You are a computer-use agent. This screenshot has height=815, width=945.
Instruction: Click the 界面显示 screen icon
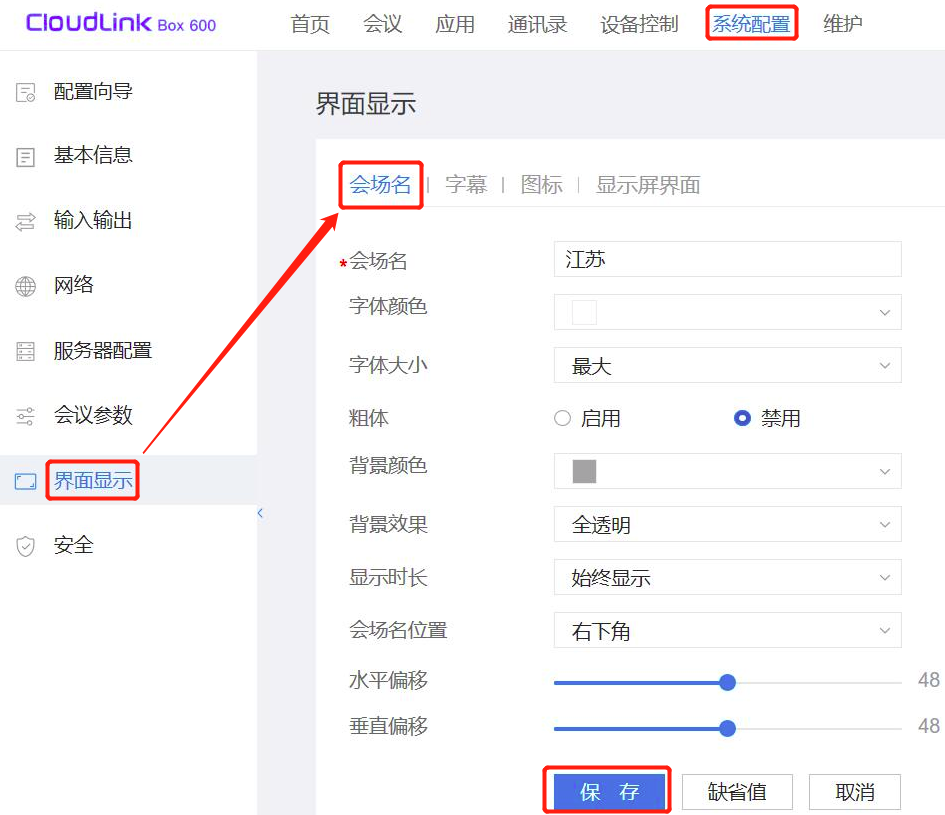tap(25, 481)
